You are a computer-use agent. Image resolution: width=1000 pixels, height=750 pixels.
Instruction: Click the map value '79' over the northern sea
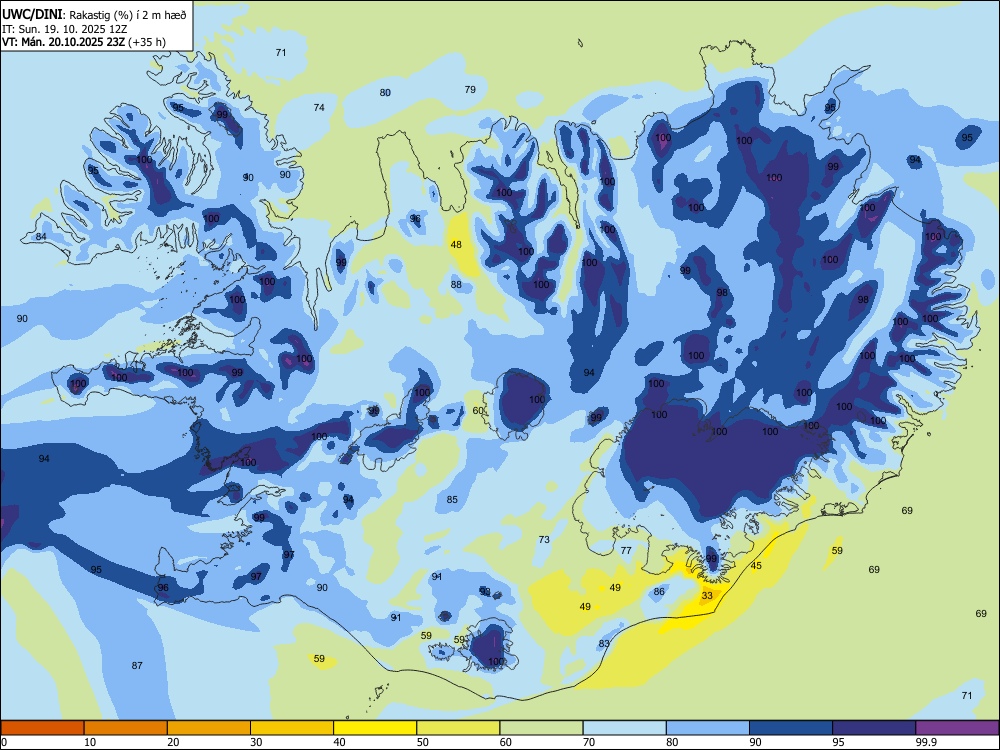(470, 89)
